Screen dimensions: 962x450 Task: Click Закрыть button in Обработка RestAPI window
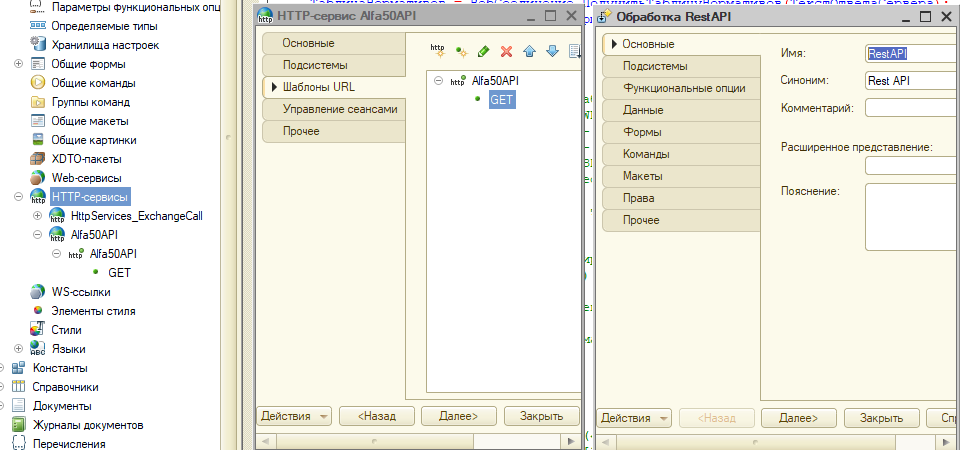(x=881, y=418)
